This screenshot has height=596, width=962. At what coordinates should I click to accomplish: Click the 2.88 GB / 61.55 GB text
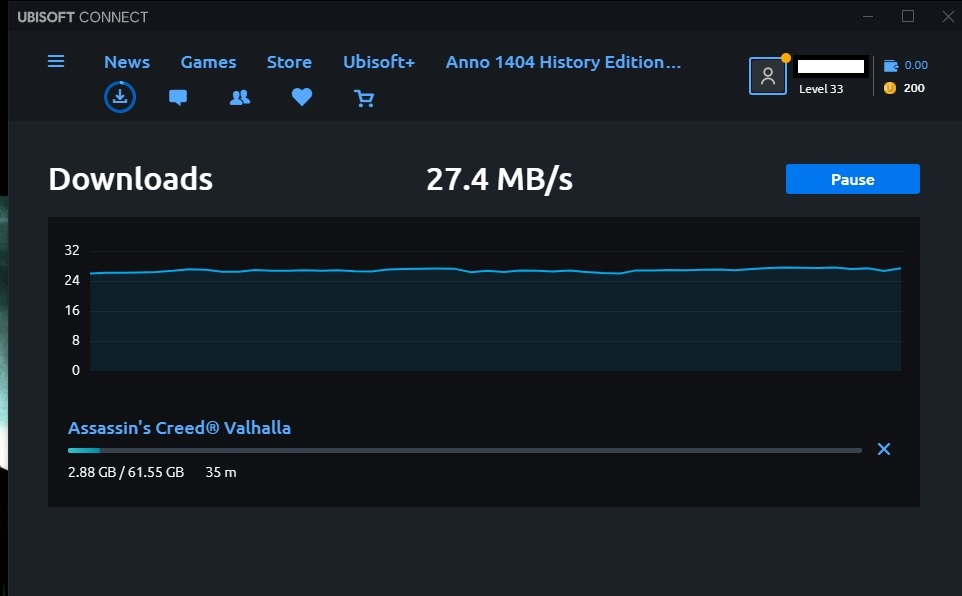pyautogui.click(x=126, y=473)
